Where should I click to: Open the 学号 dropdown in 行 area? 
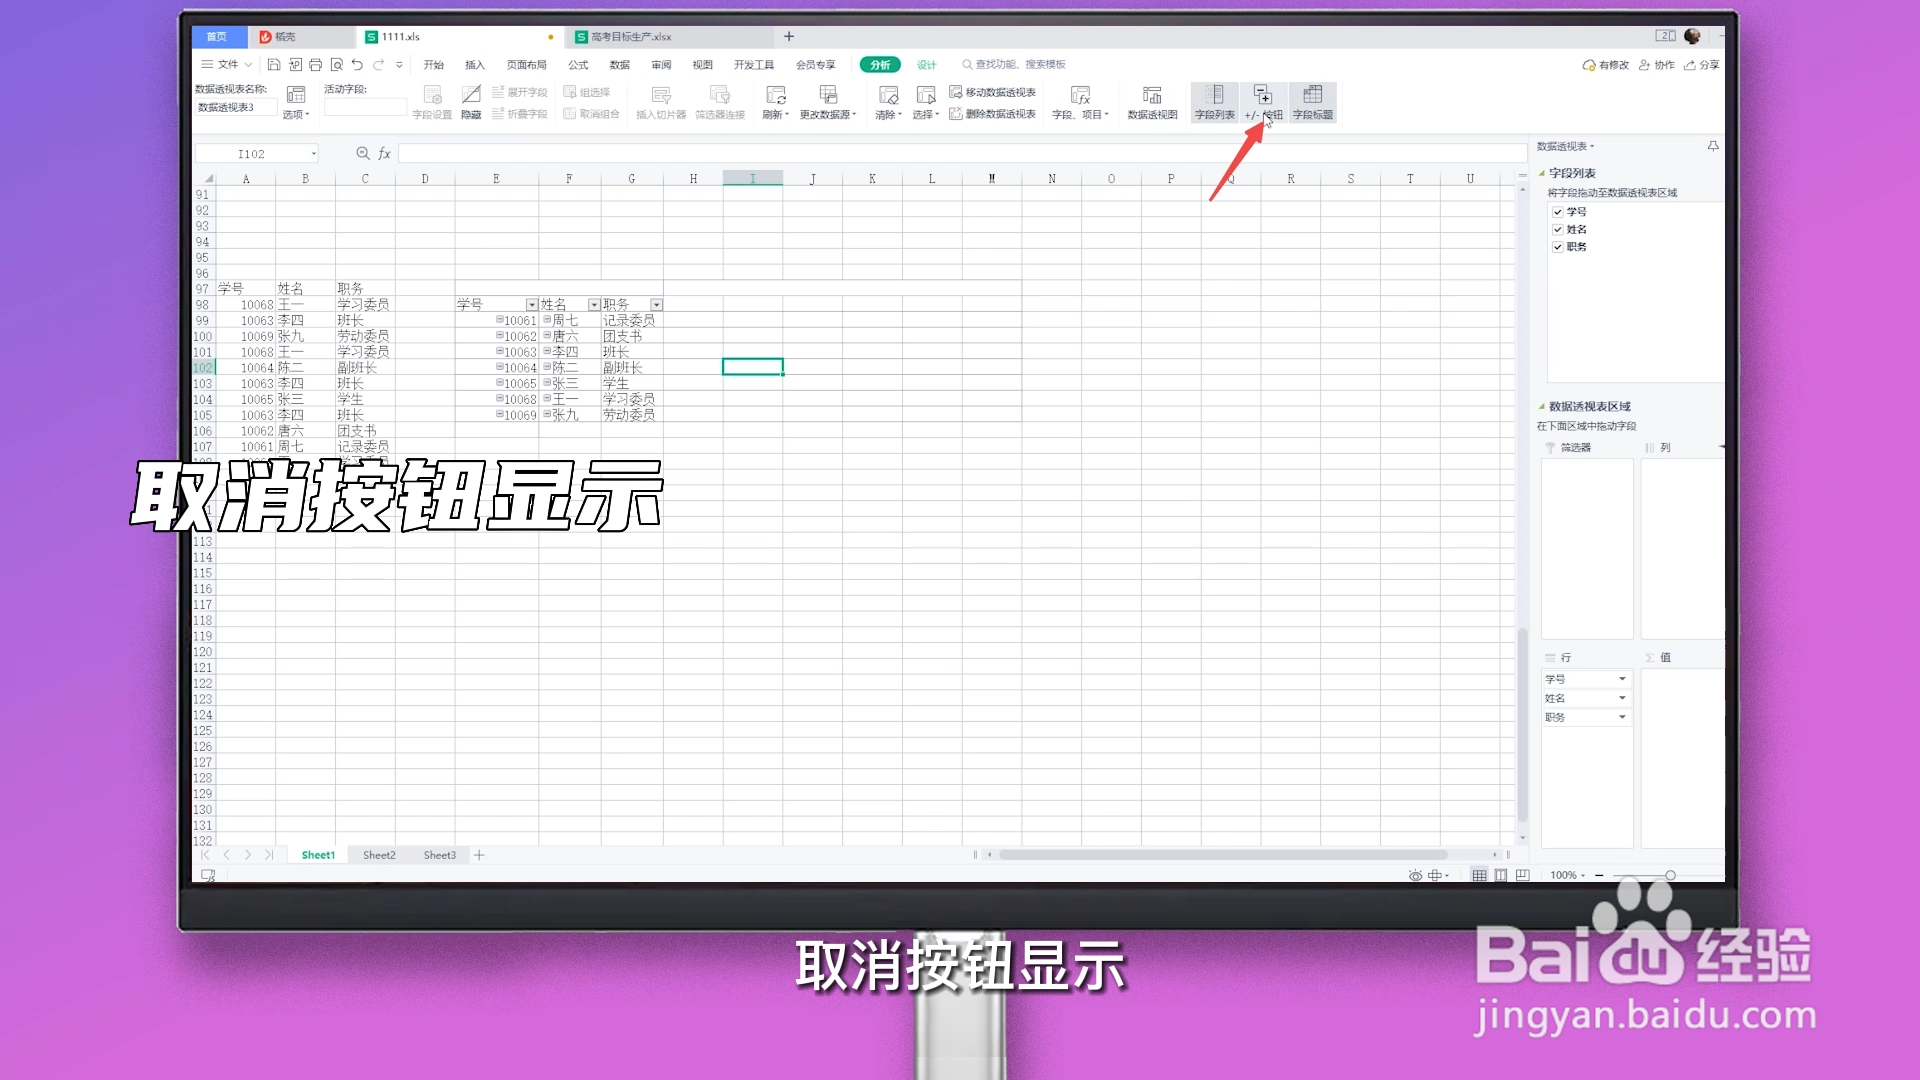[1620, 678]
